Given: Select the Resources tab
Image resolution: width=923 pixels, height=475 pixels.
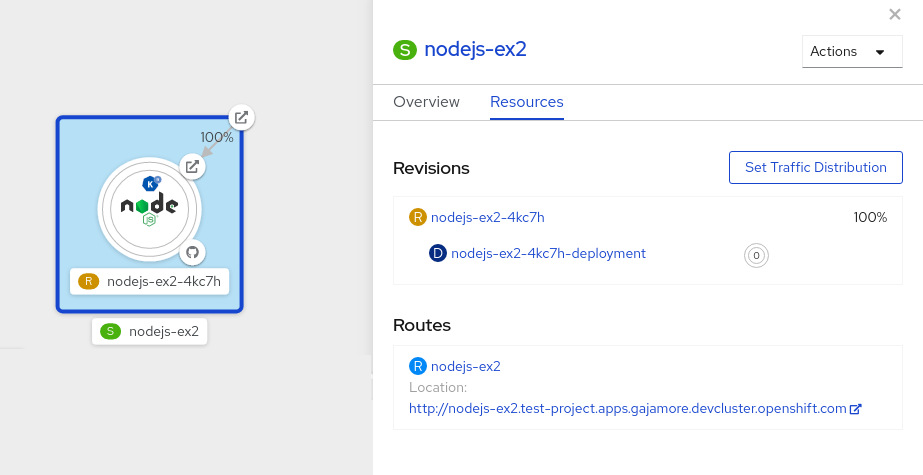Looking at the screenshot, I should [526, 102].
